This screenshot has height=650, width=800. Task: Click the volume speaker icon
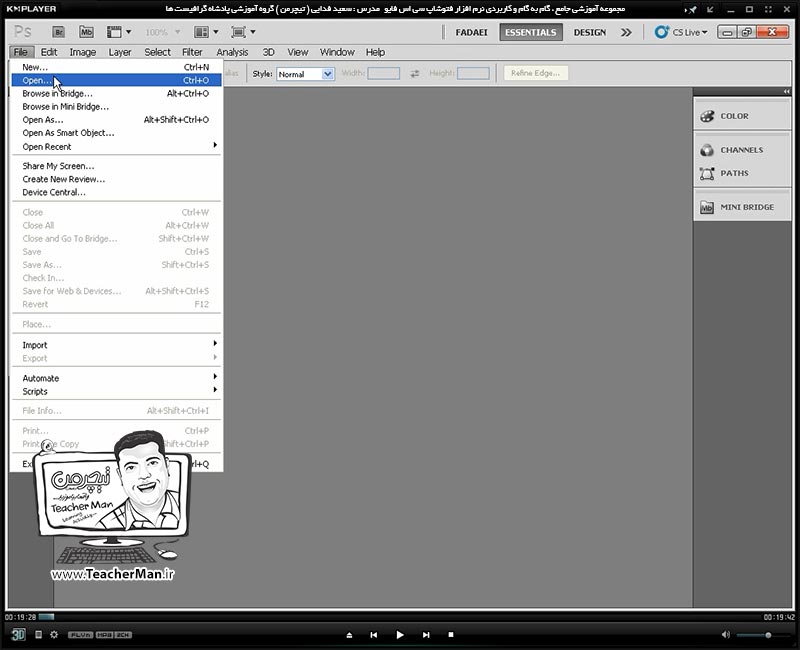pyautogui.click(x=726, y=635)
